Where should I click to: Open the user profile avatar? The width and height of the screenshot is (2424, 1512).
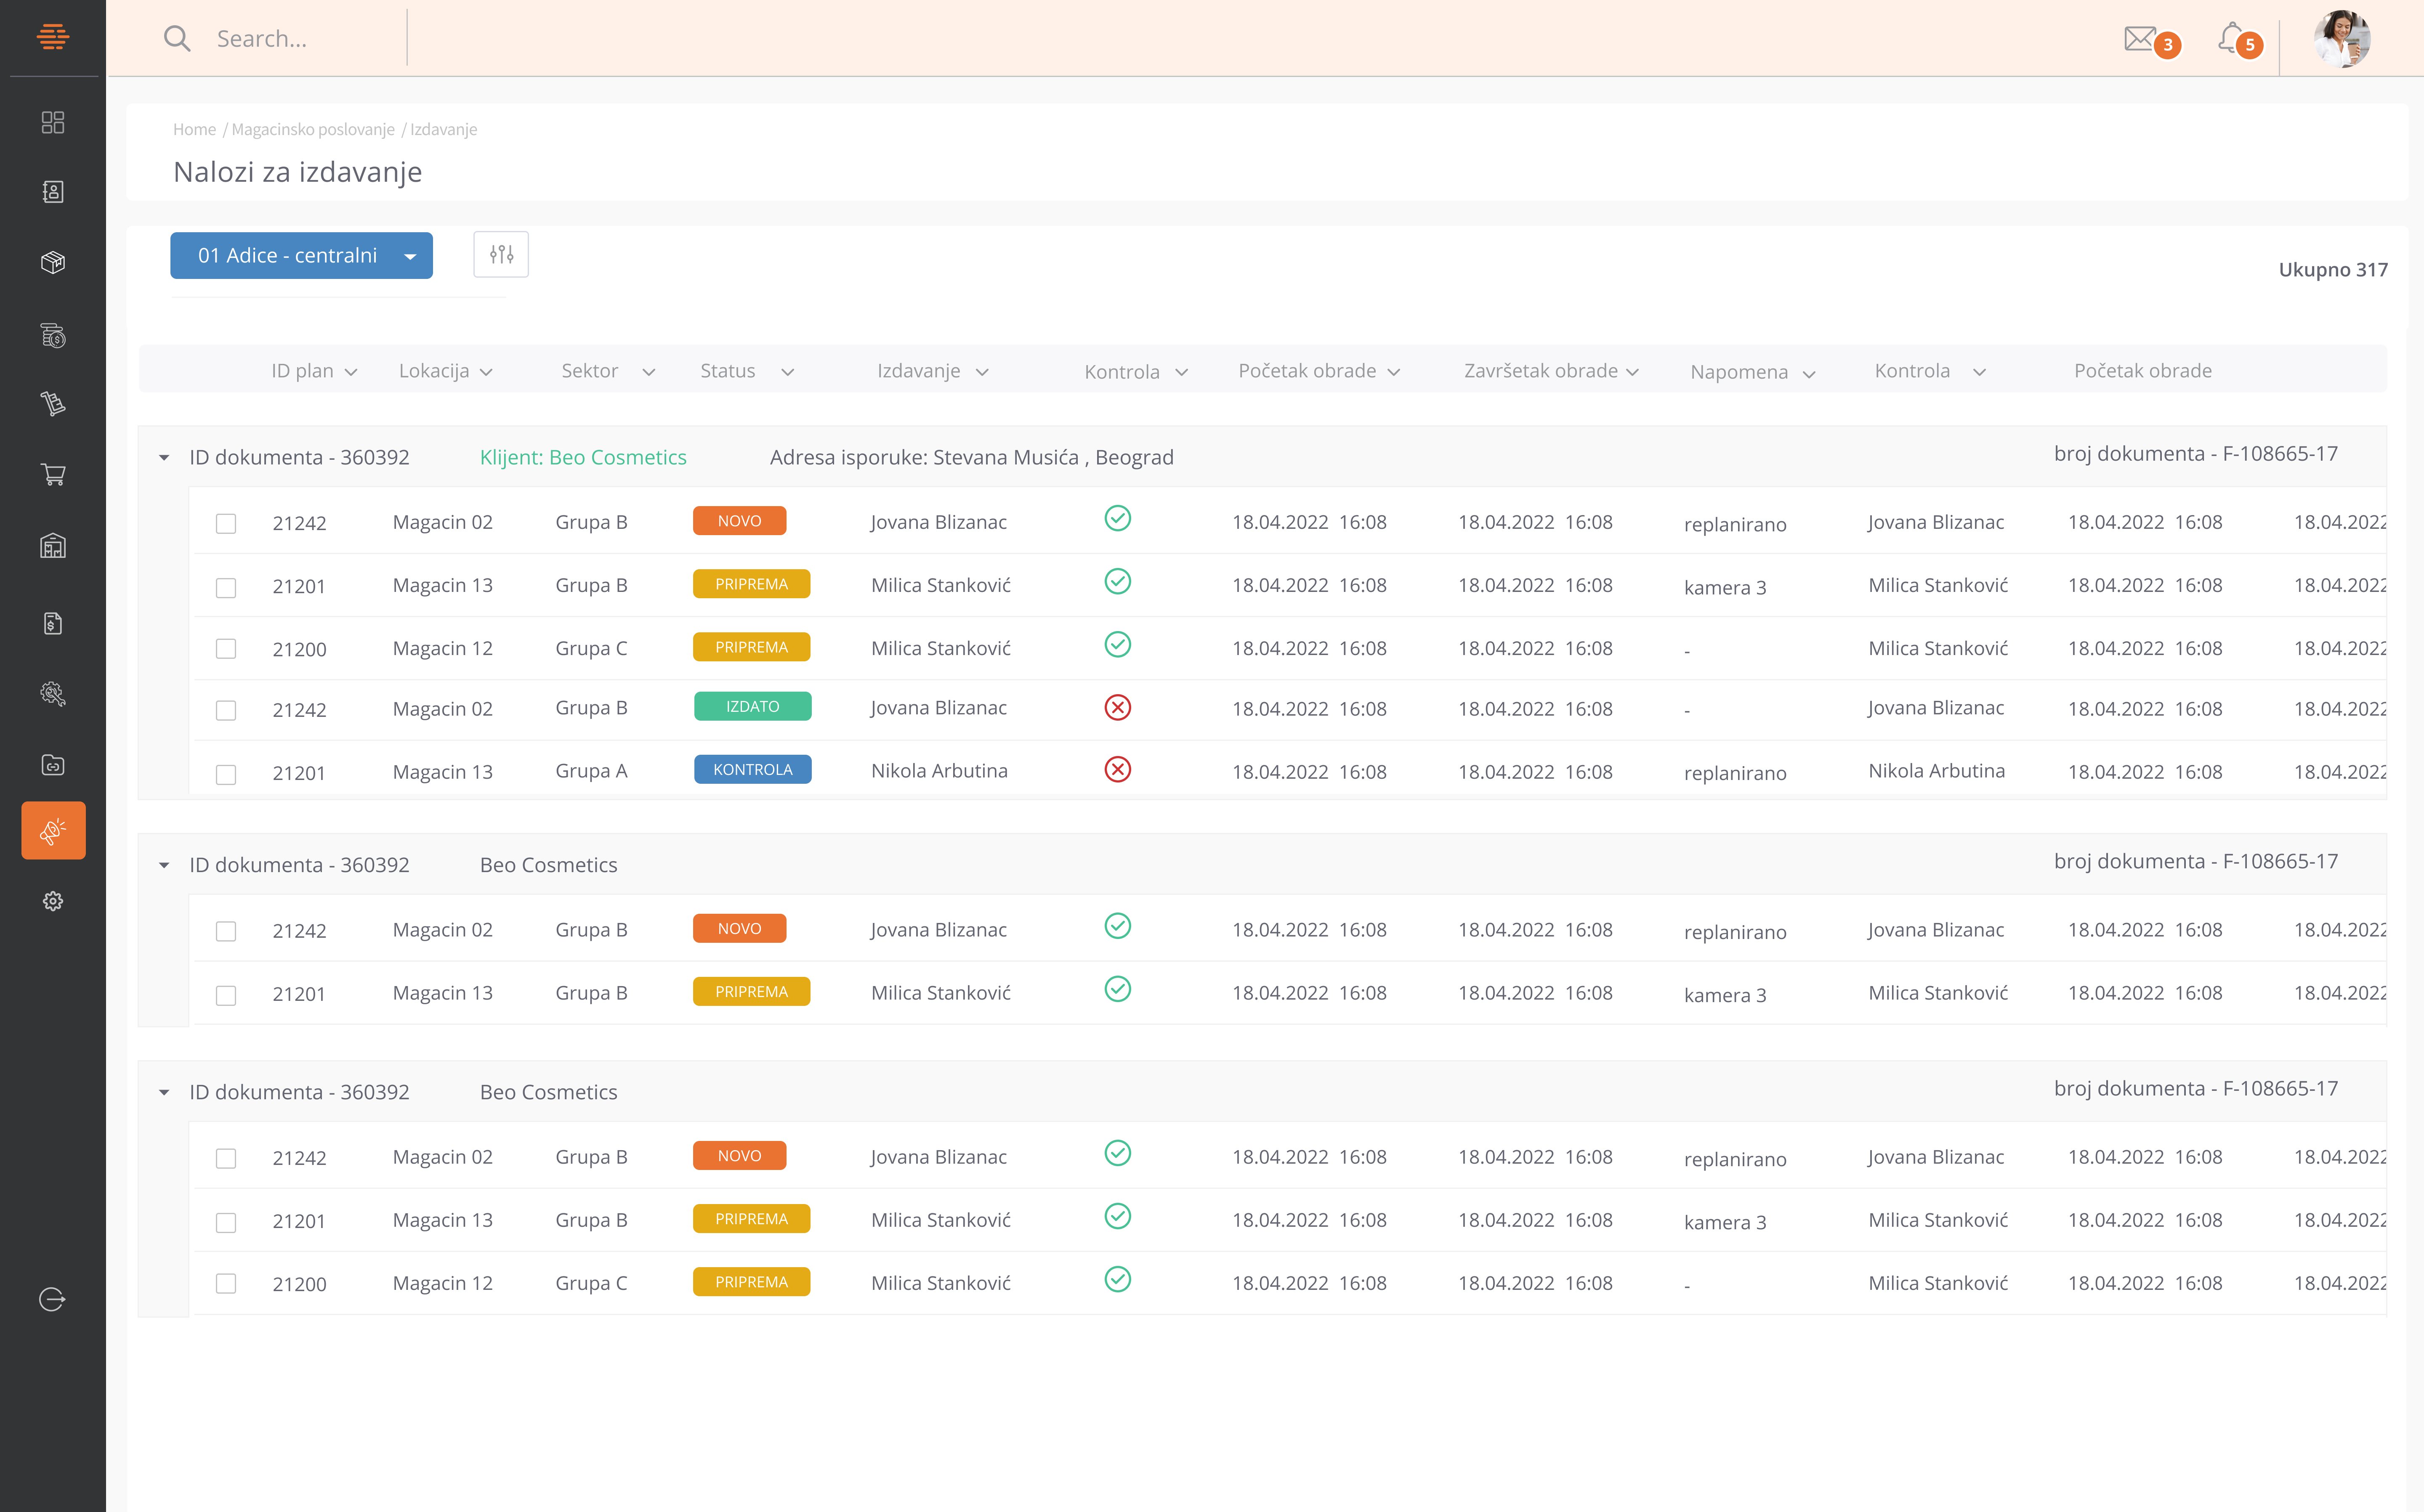pos(2342,39)
